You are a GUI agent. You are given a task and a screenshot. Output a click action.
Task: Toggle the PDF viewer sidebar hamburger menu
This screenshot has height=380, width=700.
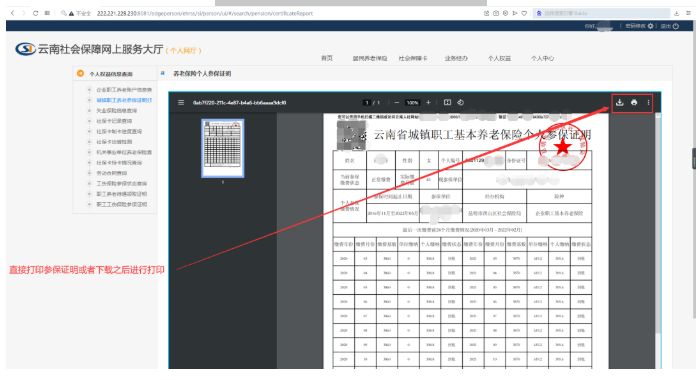tap(181, 102)
